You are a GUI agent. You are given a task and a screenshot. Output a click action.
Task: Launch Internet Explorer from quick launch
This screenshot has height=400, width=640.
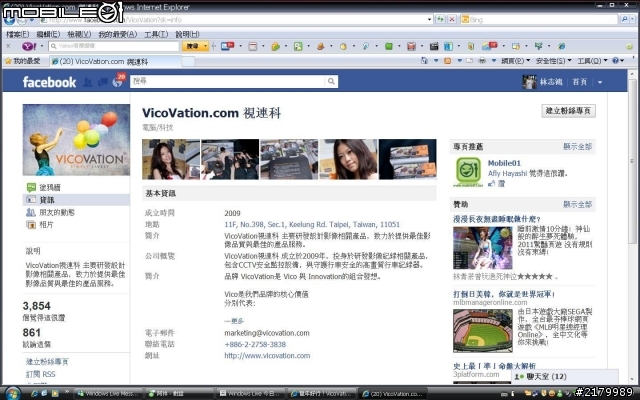coord(35,394)
